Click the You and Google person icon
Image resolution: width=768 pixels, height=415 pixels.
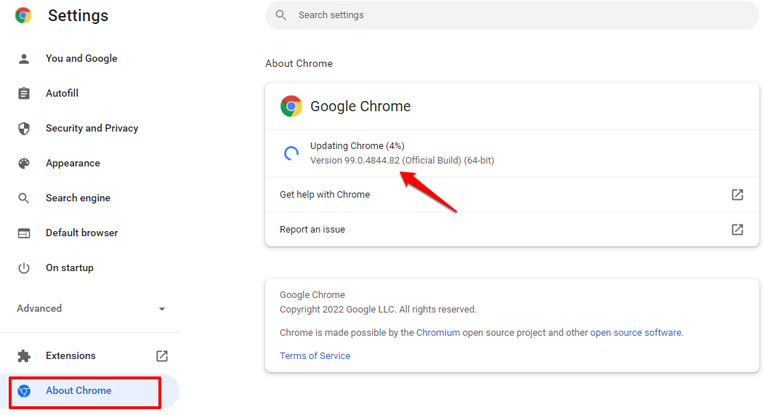tap(24, 59)
